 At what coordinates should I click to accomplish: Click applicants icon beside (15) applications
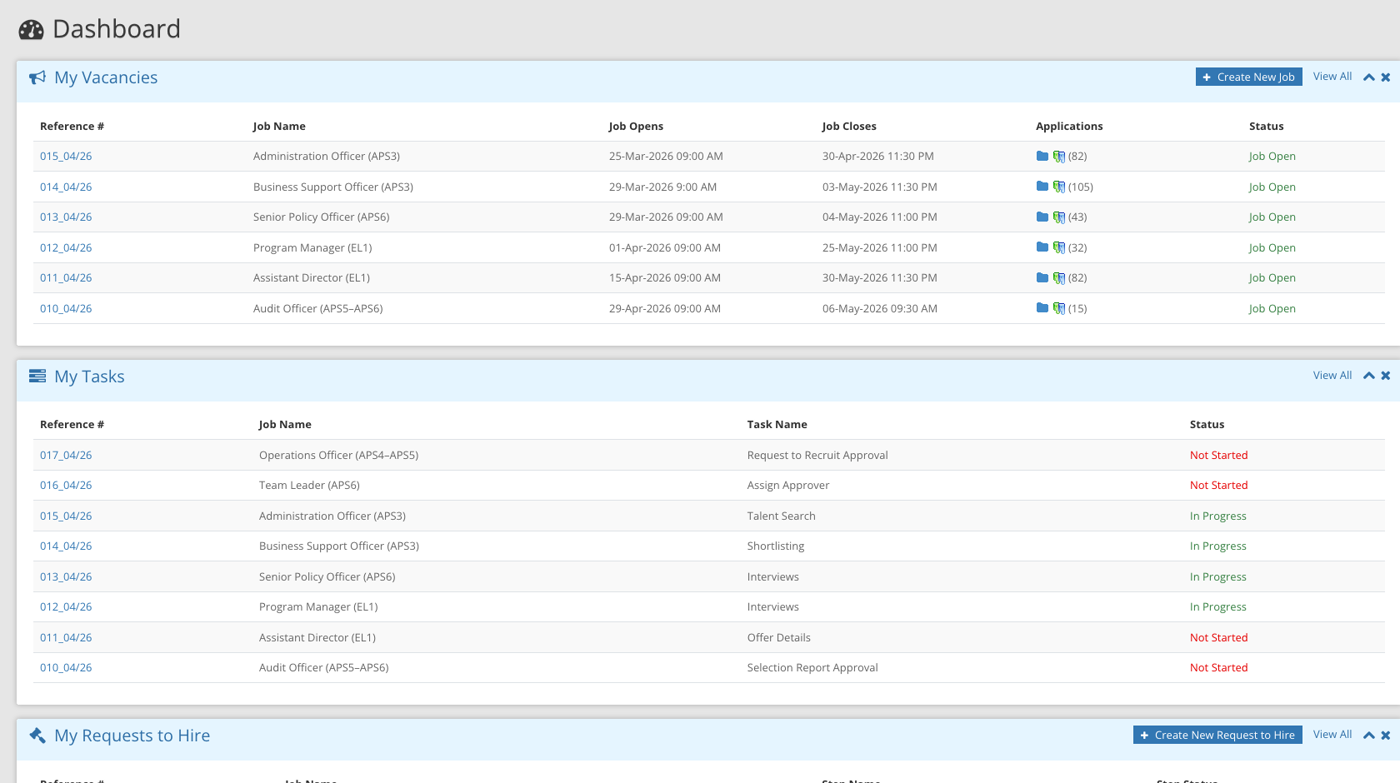click(x=1059, y=309)
